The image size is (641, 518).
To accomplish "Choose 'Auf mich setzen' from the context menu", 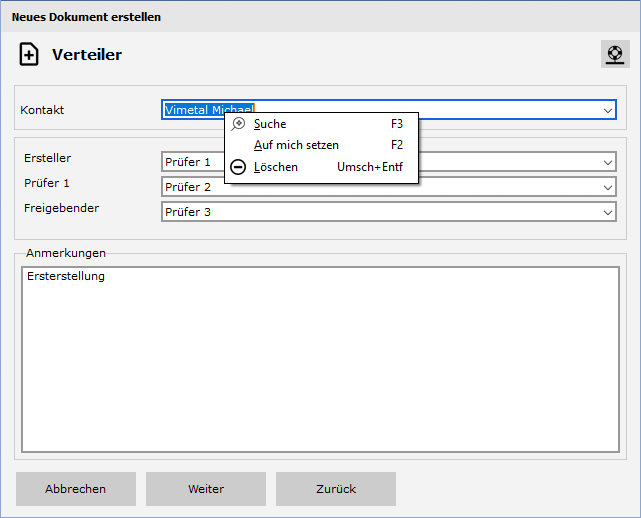I will click(296, 145).
